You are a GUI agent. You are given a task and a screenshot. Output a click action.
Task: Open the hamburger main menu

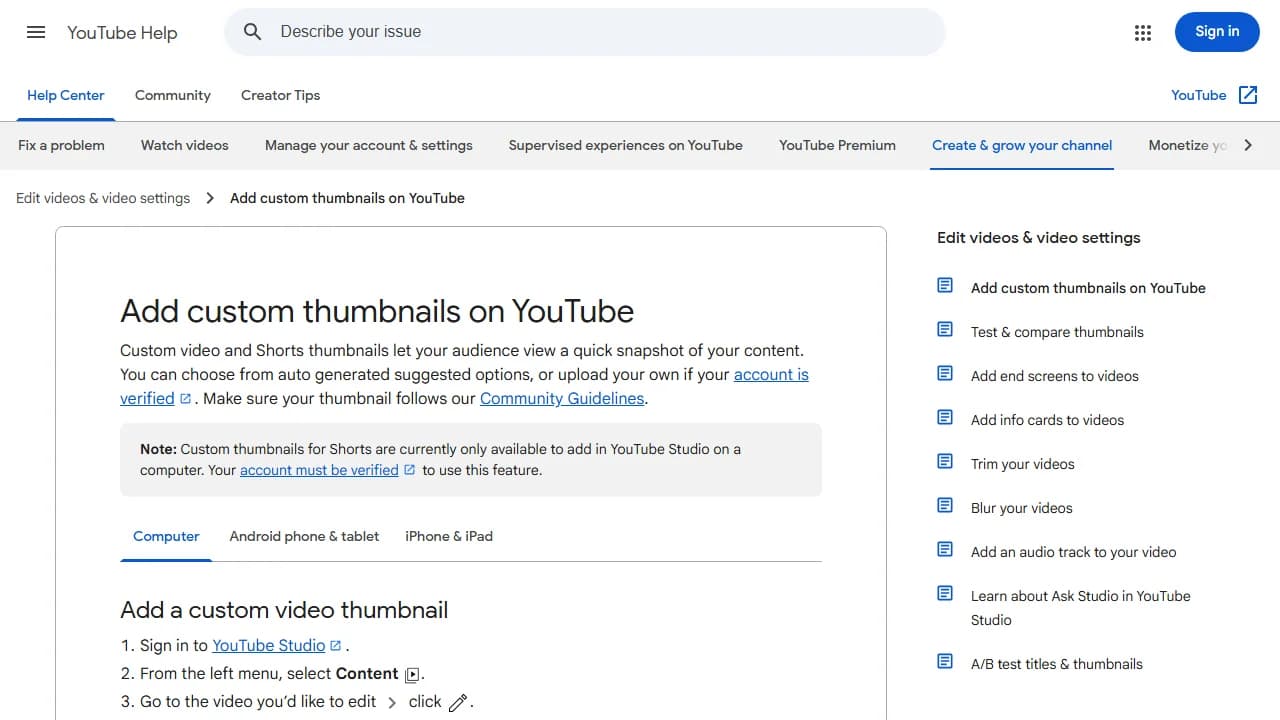coord(36,32)
